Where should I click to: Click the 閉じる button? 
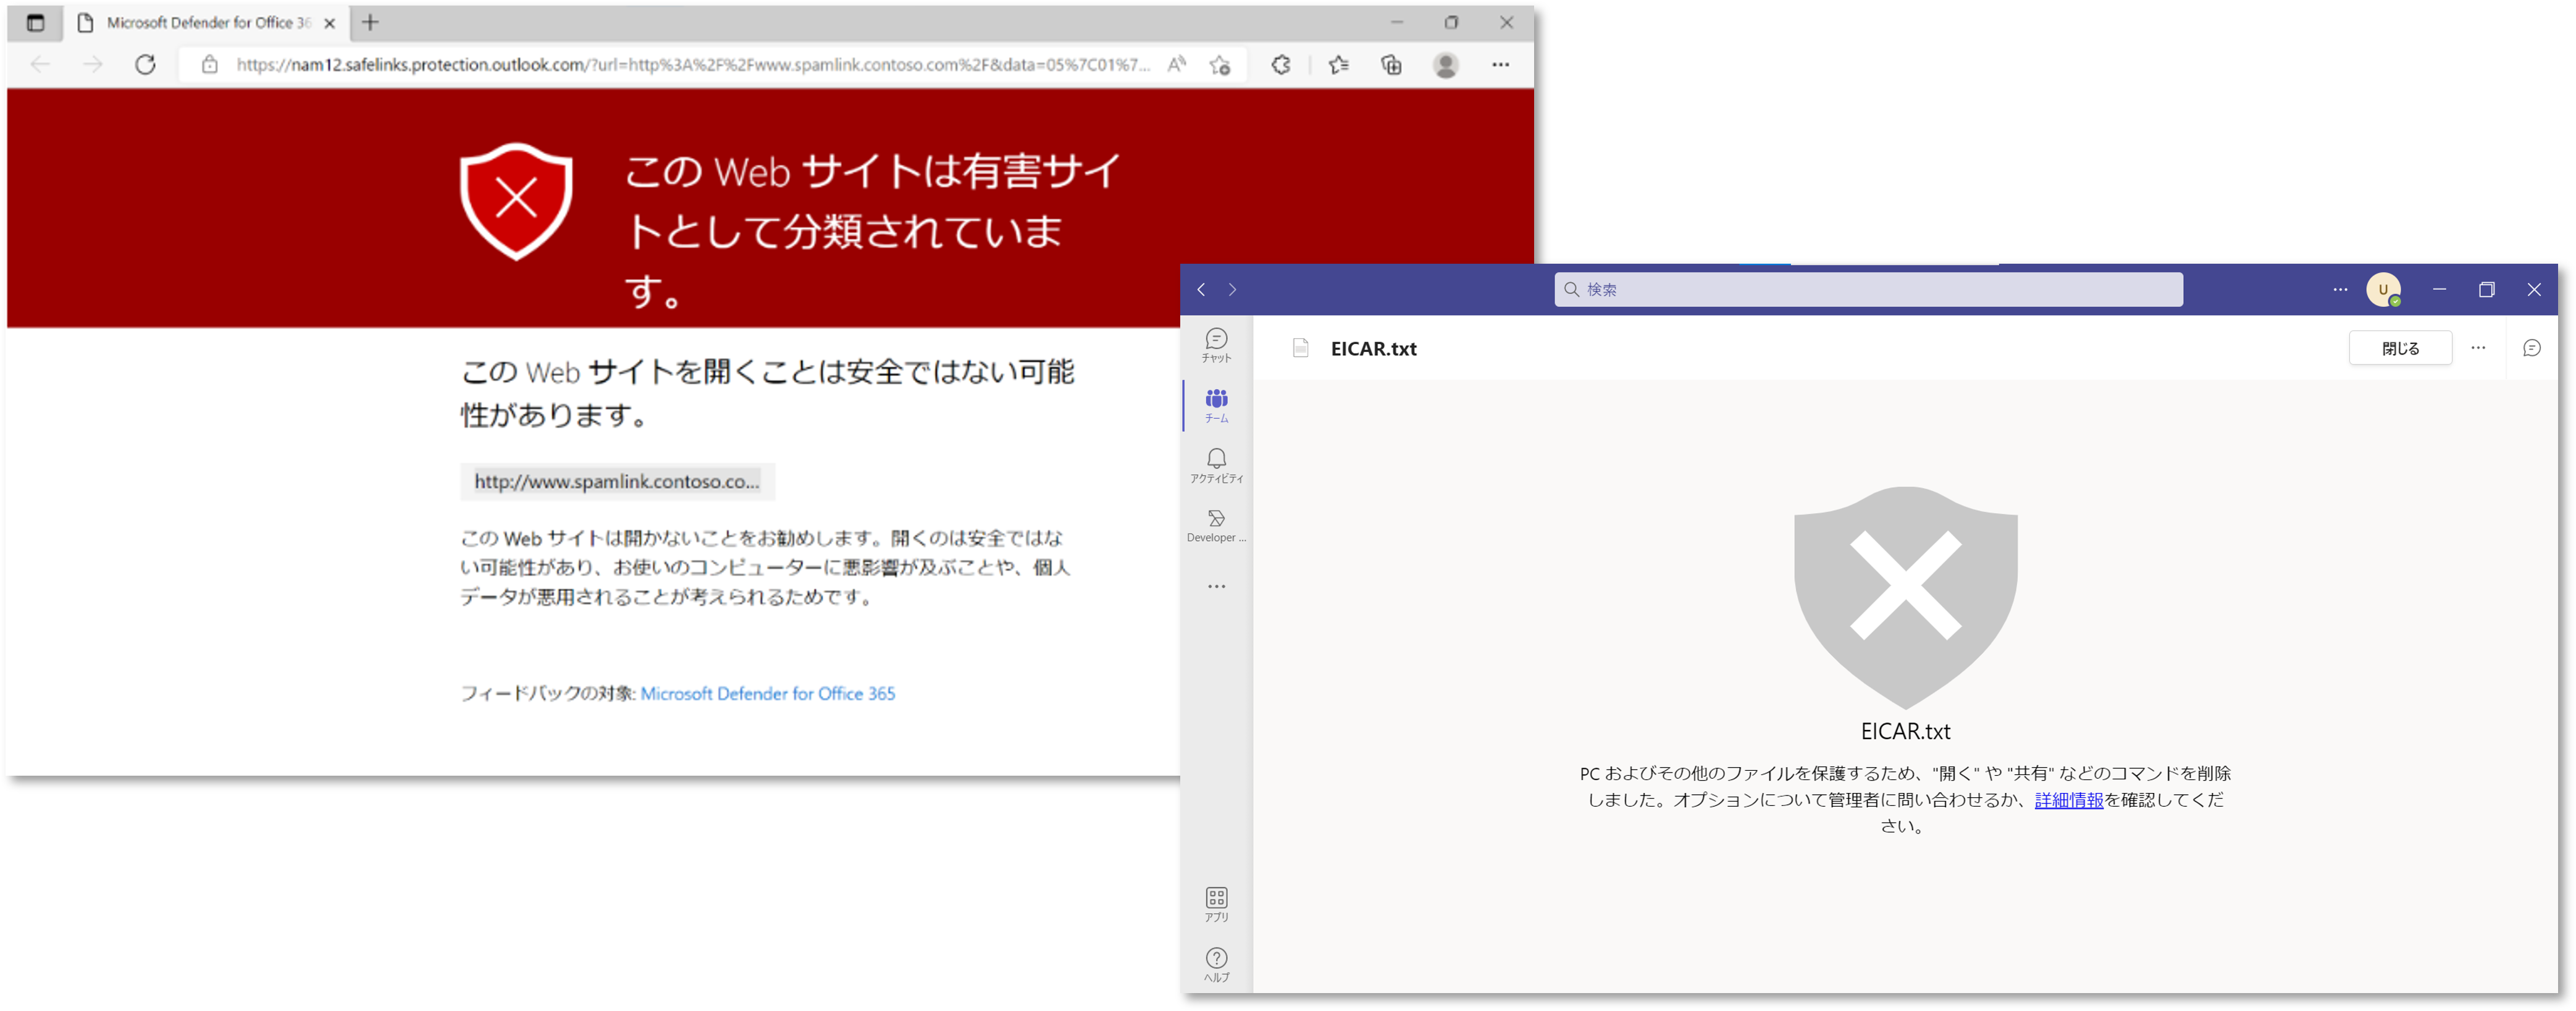click(2400, 348)
